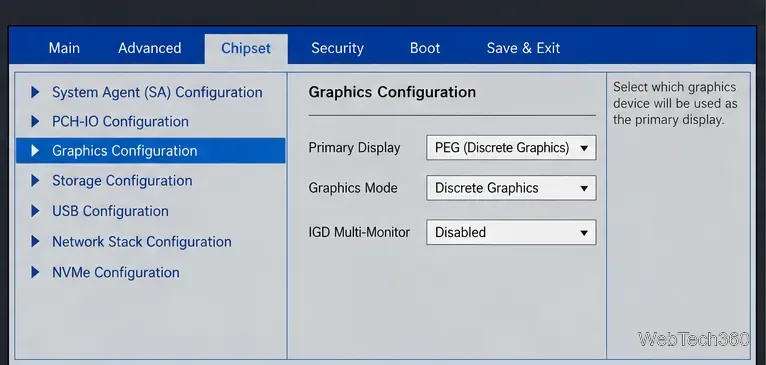
Task: Expand the Storage Configuration arrow
Action: coord(35,181)
